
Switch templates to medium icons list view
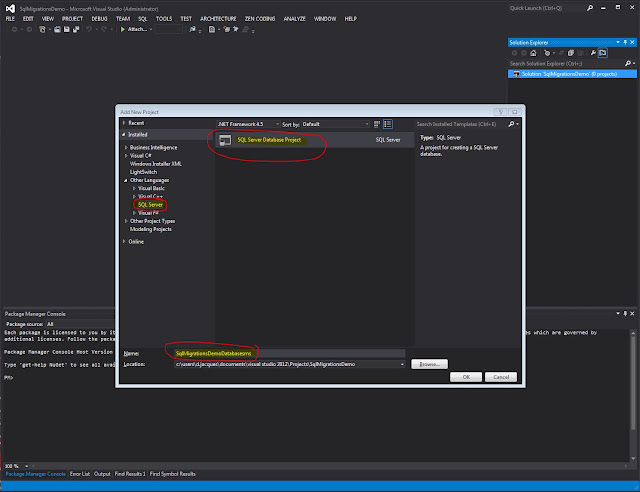pos(388,124)
